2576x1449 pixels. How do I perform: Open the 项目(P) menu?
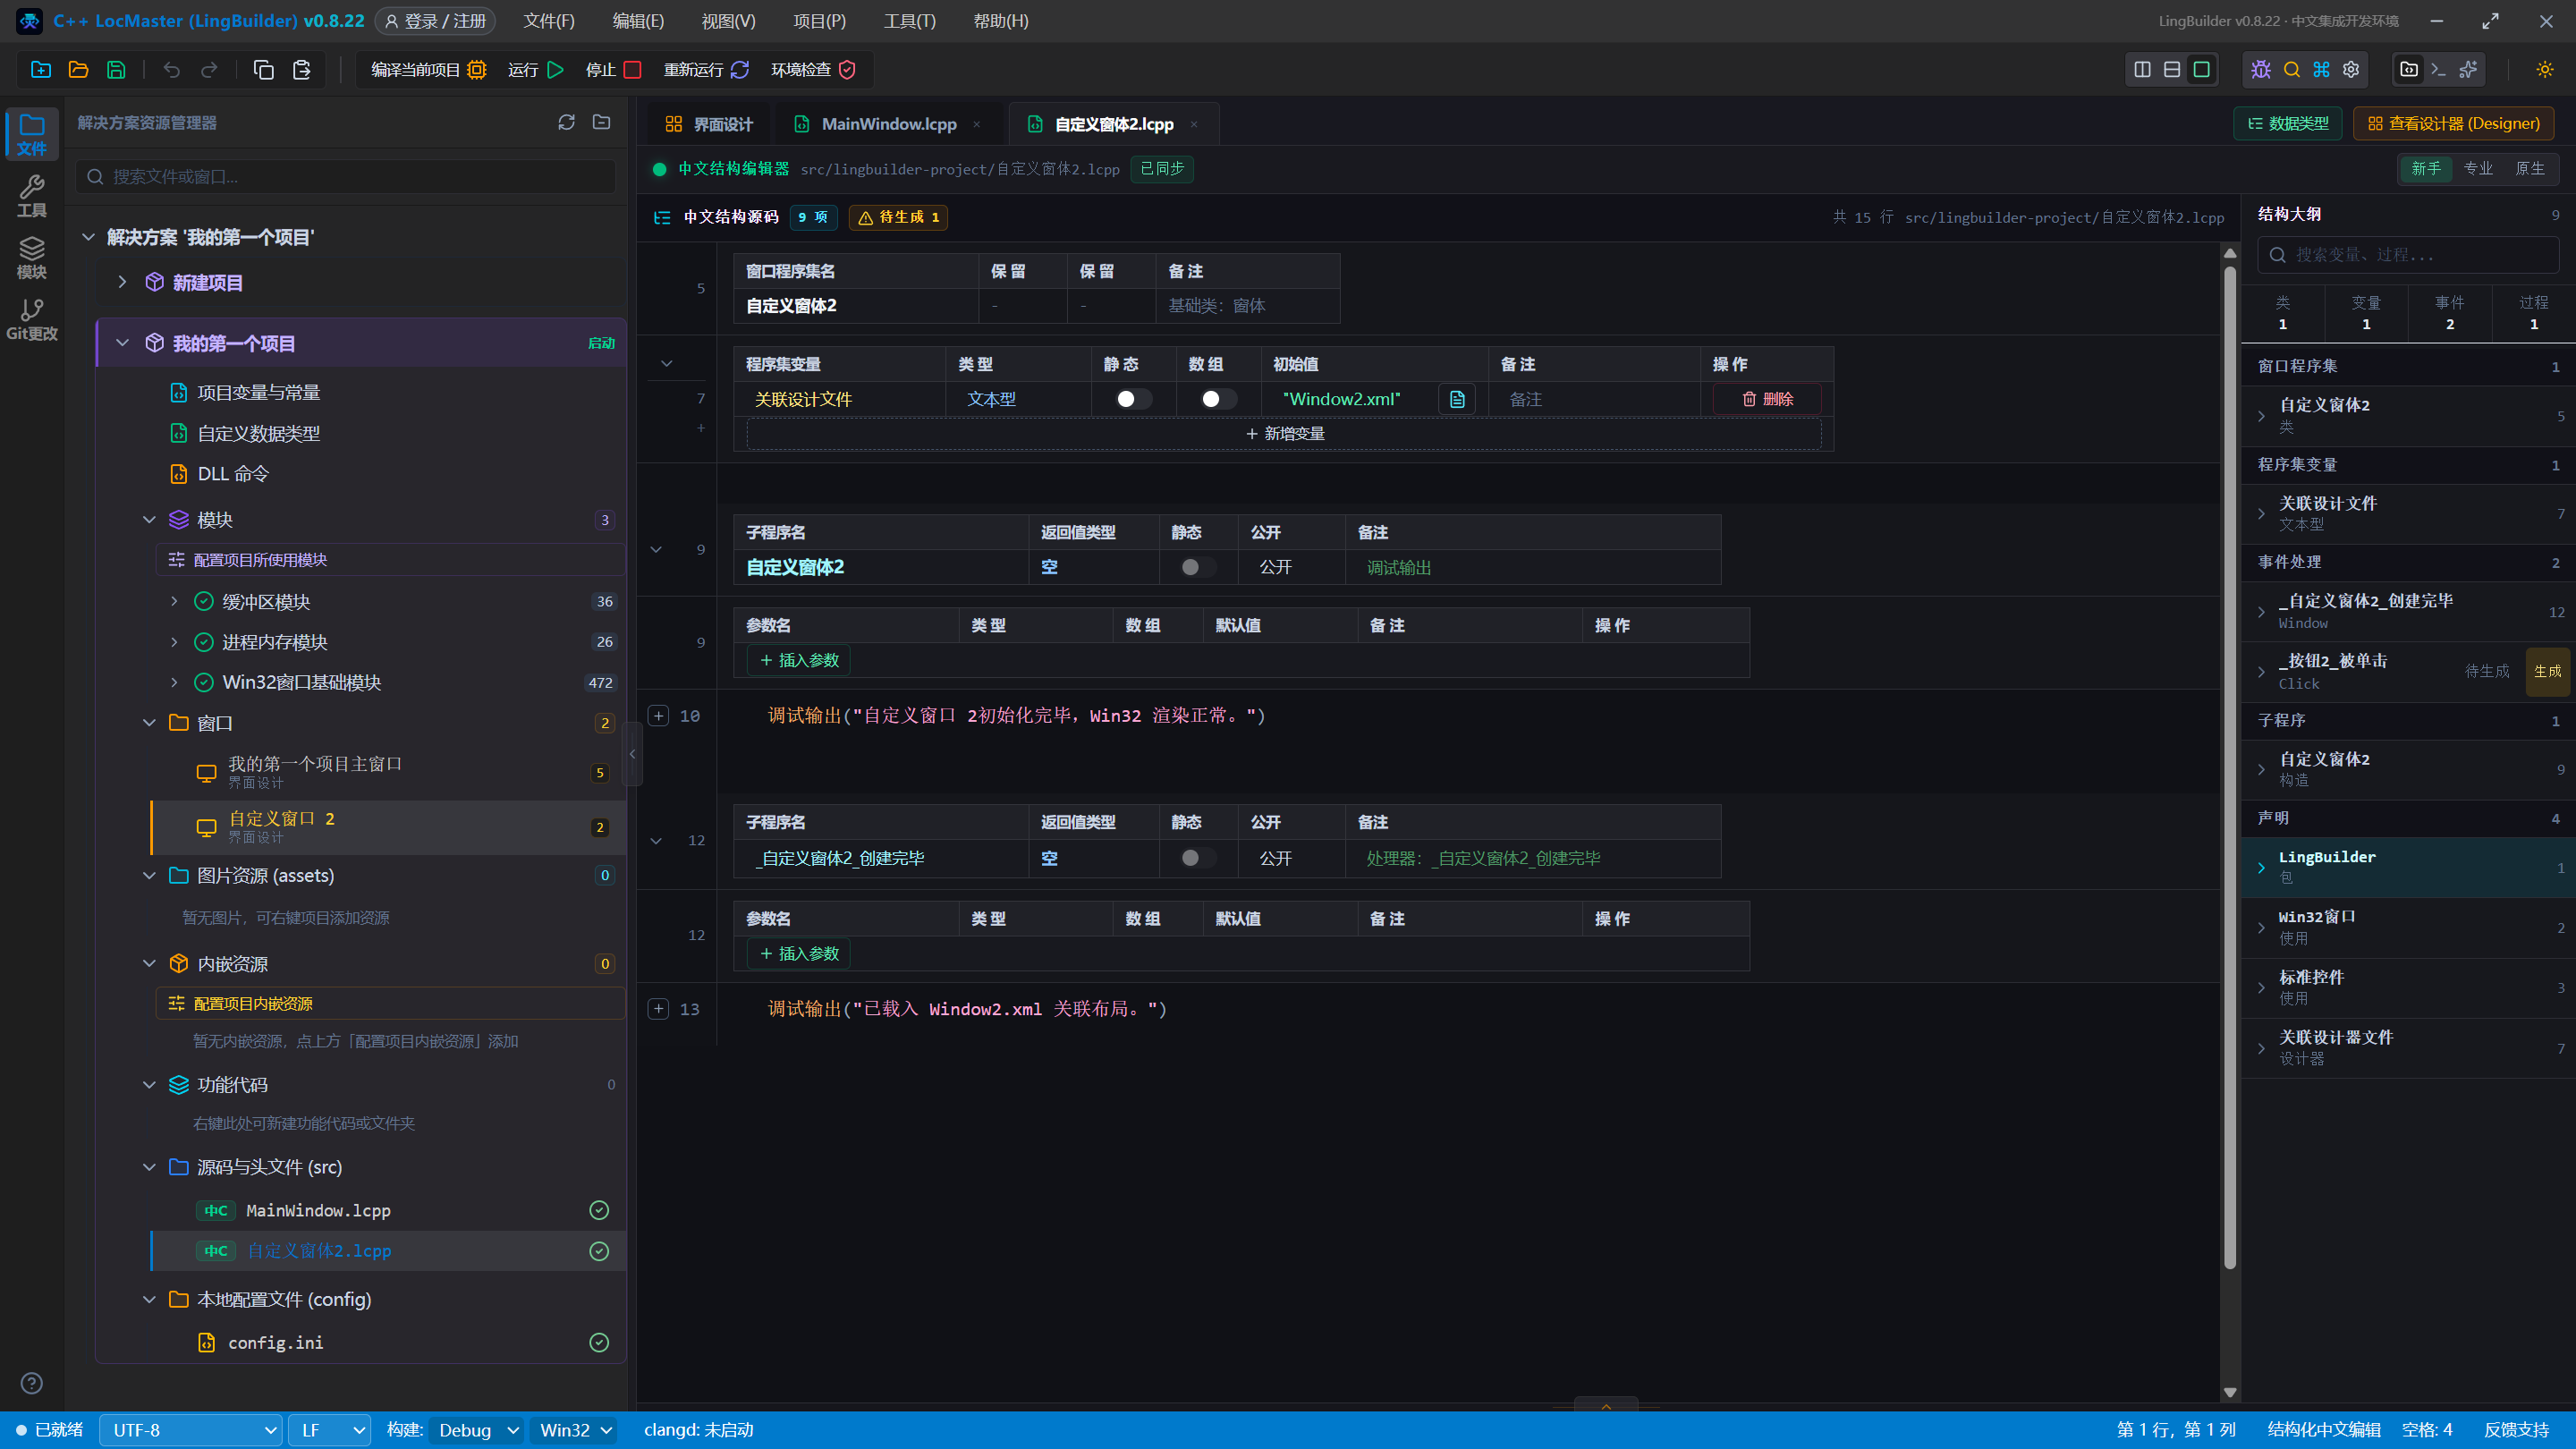pyautogui.click(x=819, y=21)
